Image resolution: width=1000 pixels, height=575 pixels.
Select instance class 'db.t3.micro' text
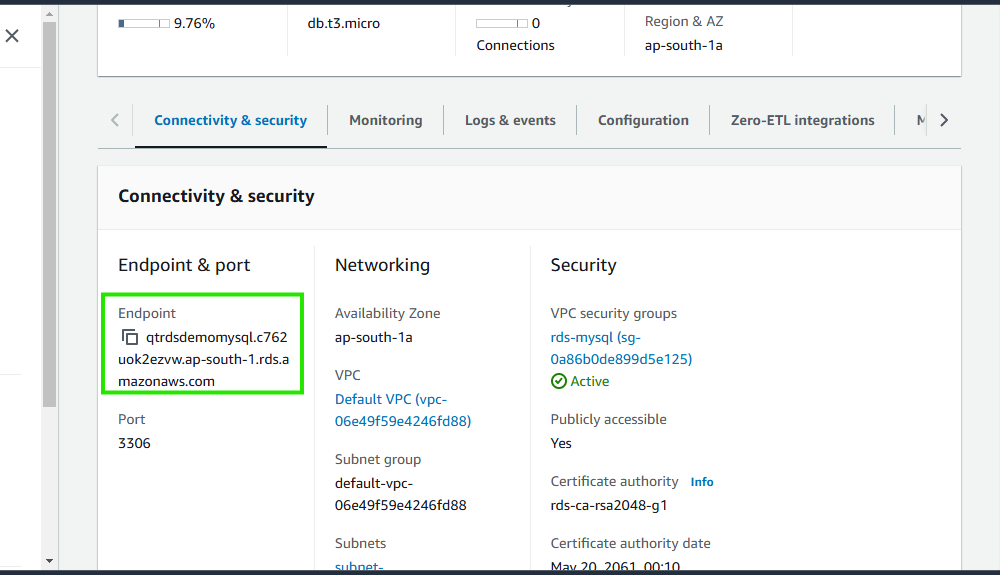pyautogui.click(x=344, y=24)
